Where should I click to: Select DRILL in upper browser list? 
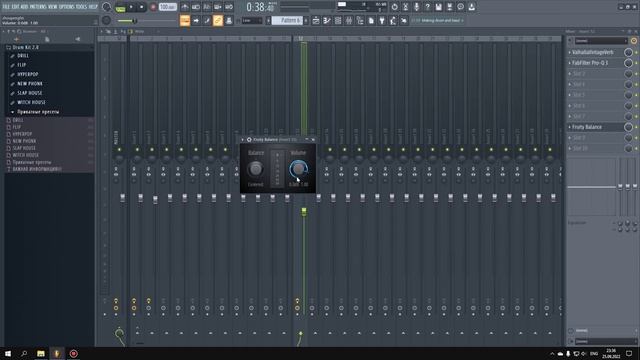click(23, 56)
